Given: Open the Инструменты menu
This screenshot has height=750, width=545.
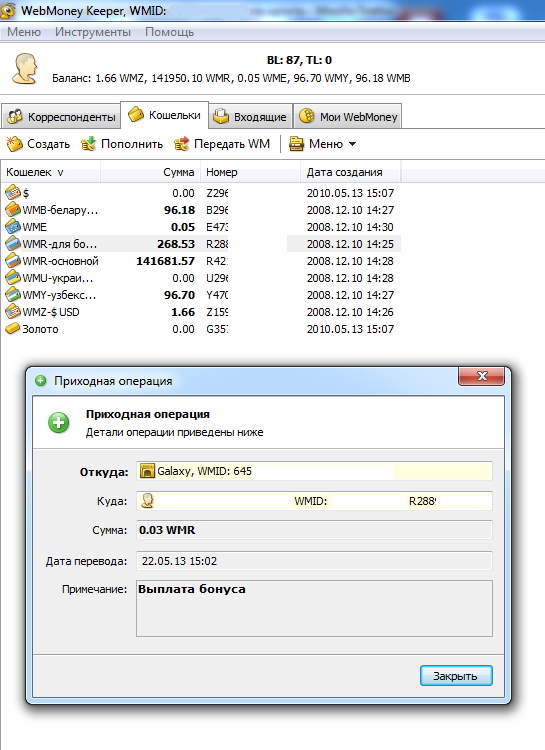Looking at the screenshot, I should [93, 32].
